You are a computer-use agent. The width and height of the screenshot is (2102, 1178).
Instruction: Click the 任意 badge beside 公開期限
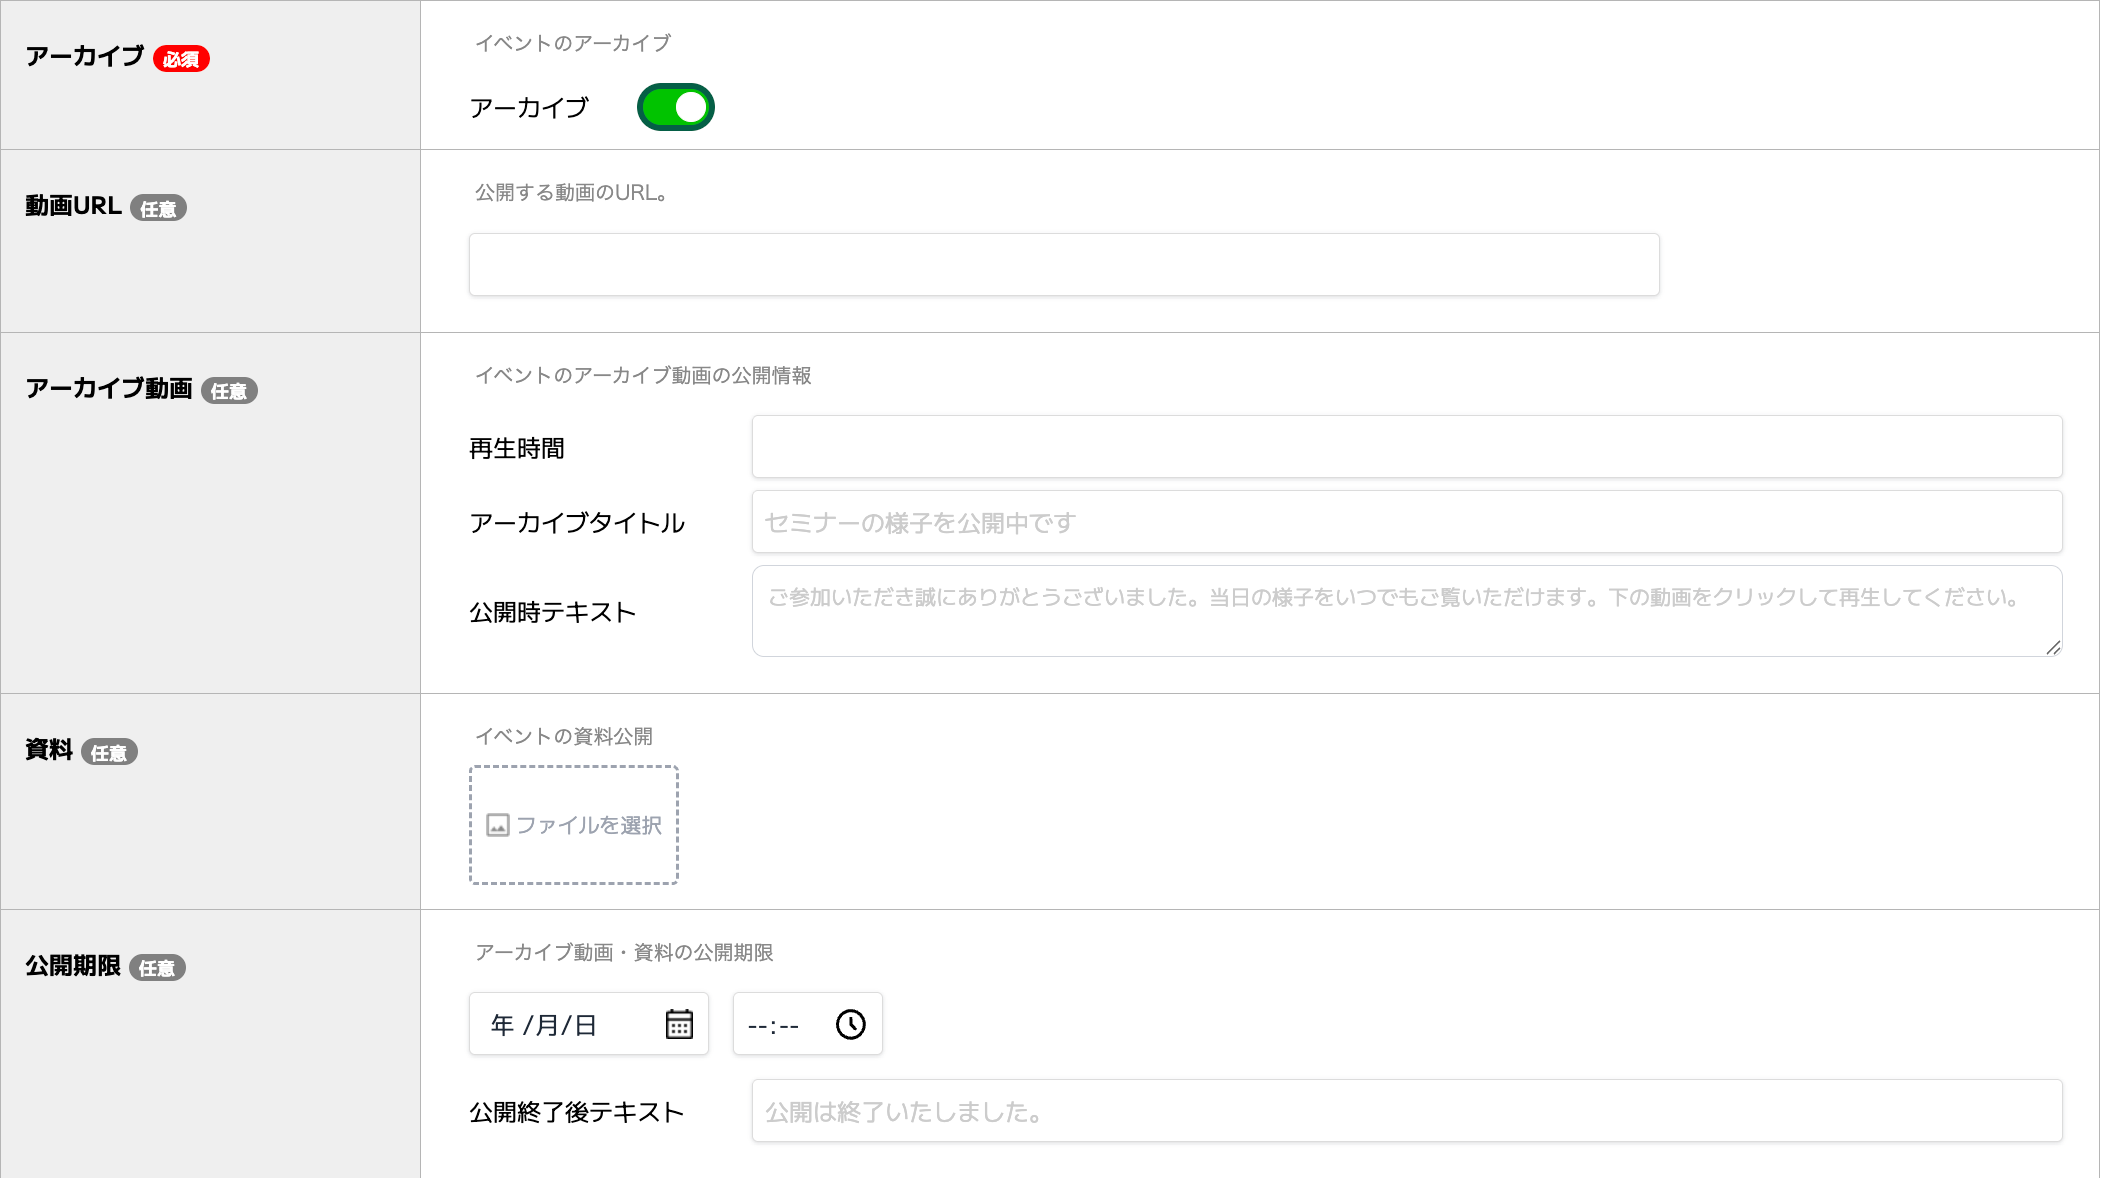157,967
